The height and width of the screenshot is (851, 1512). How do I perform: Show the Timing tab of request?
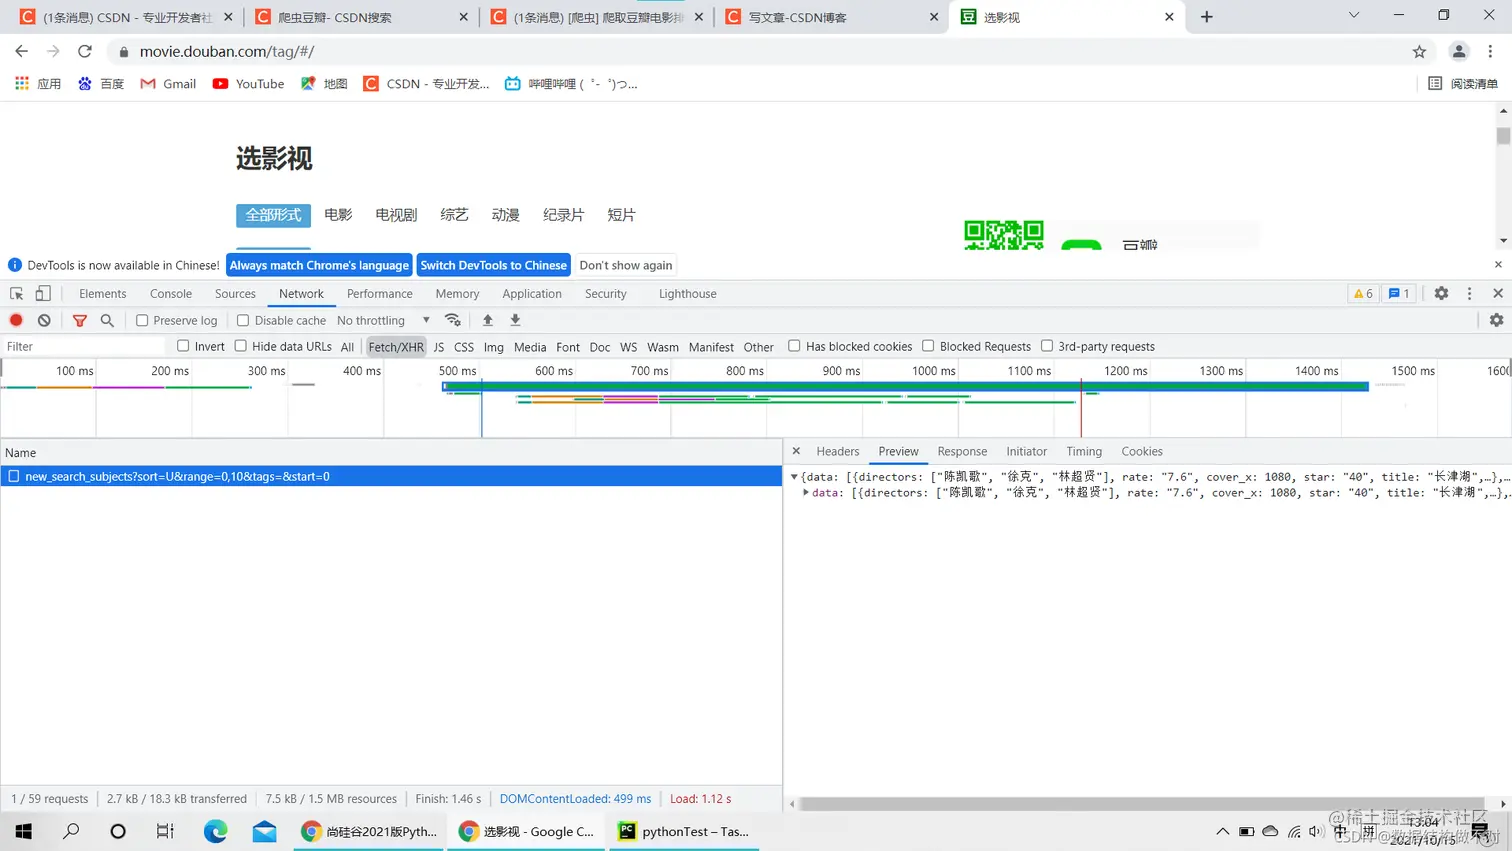pos(1084,452)
